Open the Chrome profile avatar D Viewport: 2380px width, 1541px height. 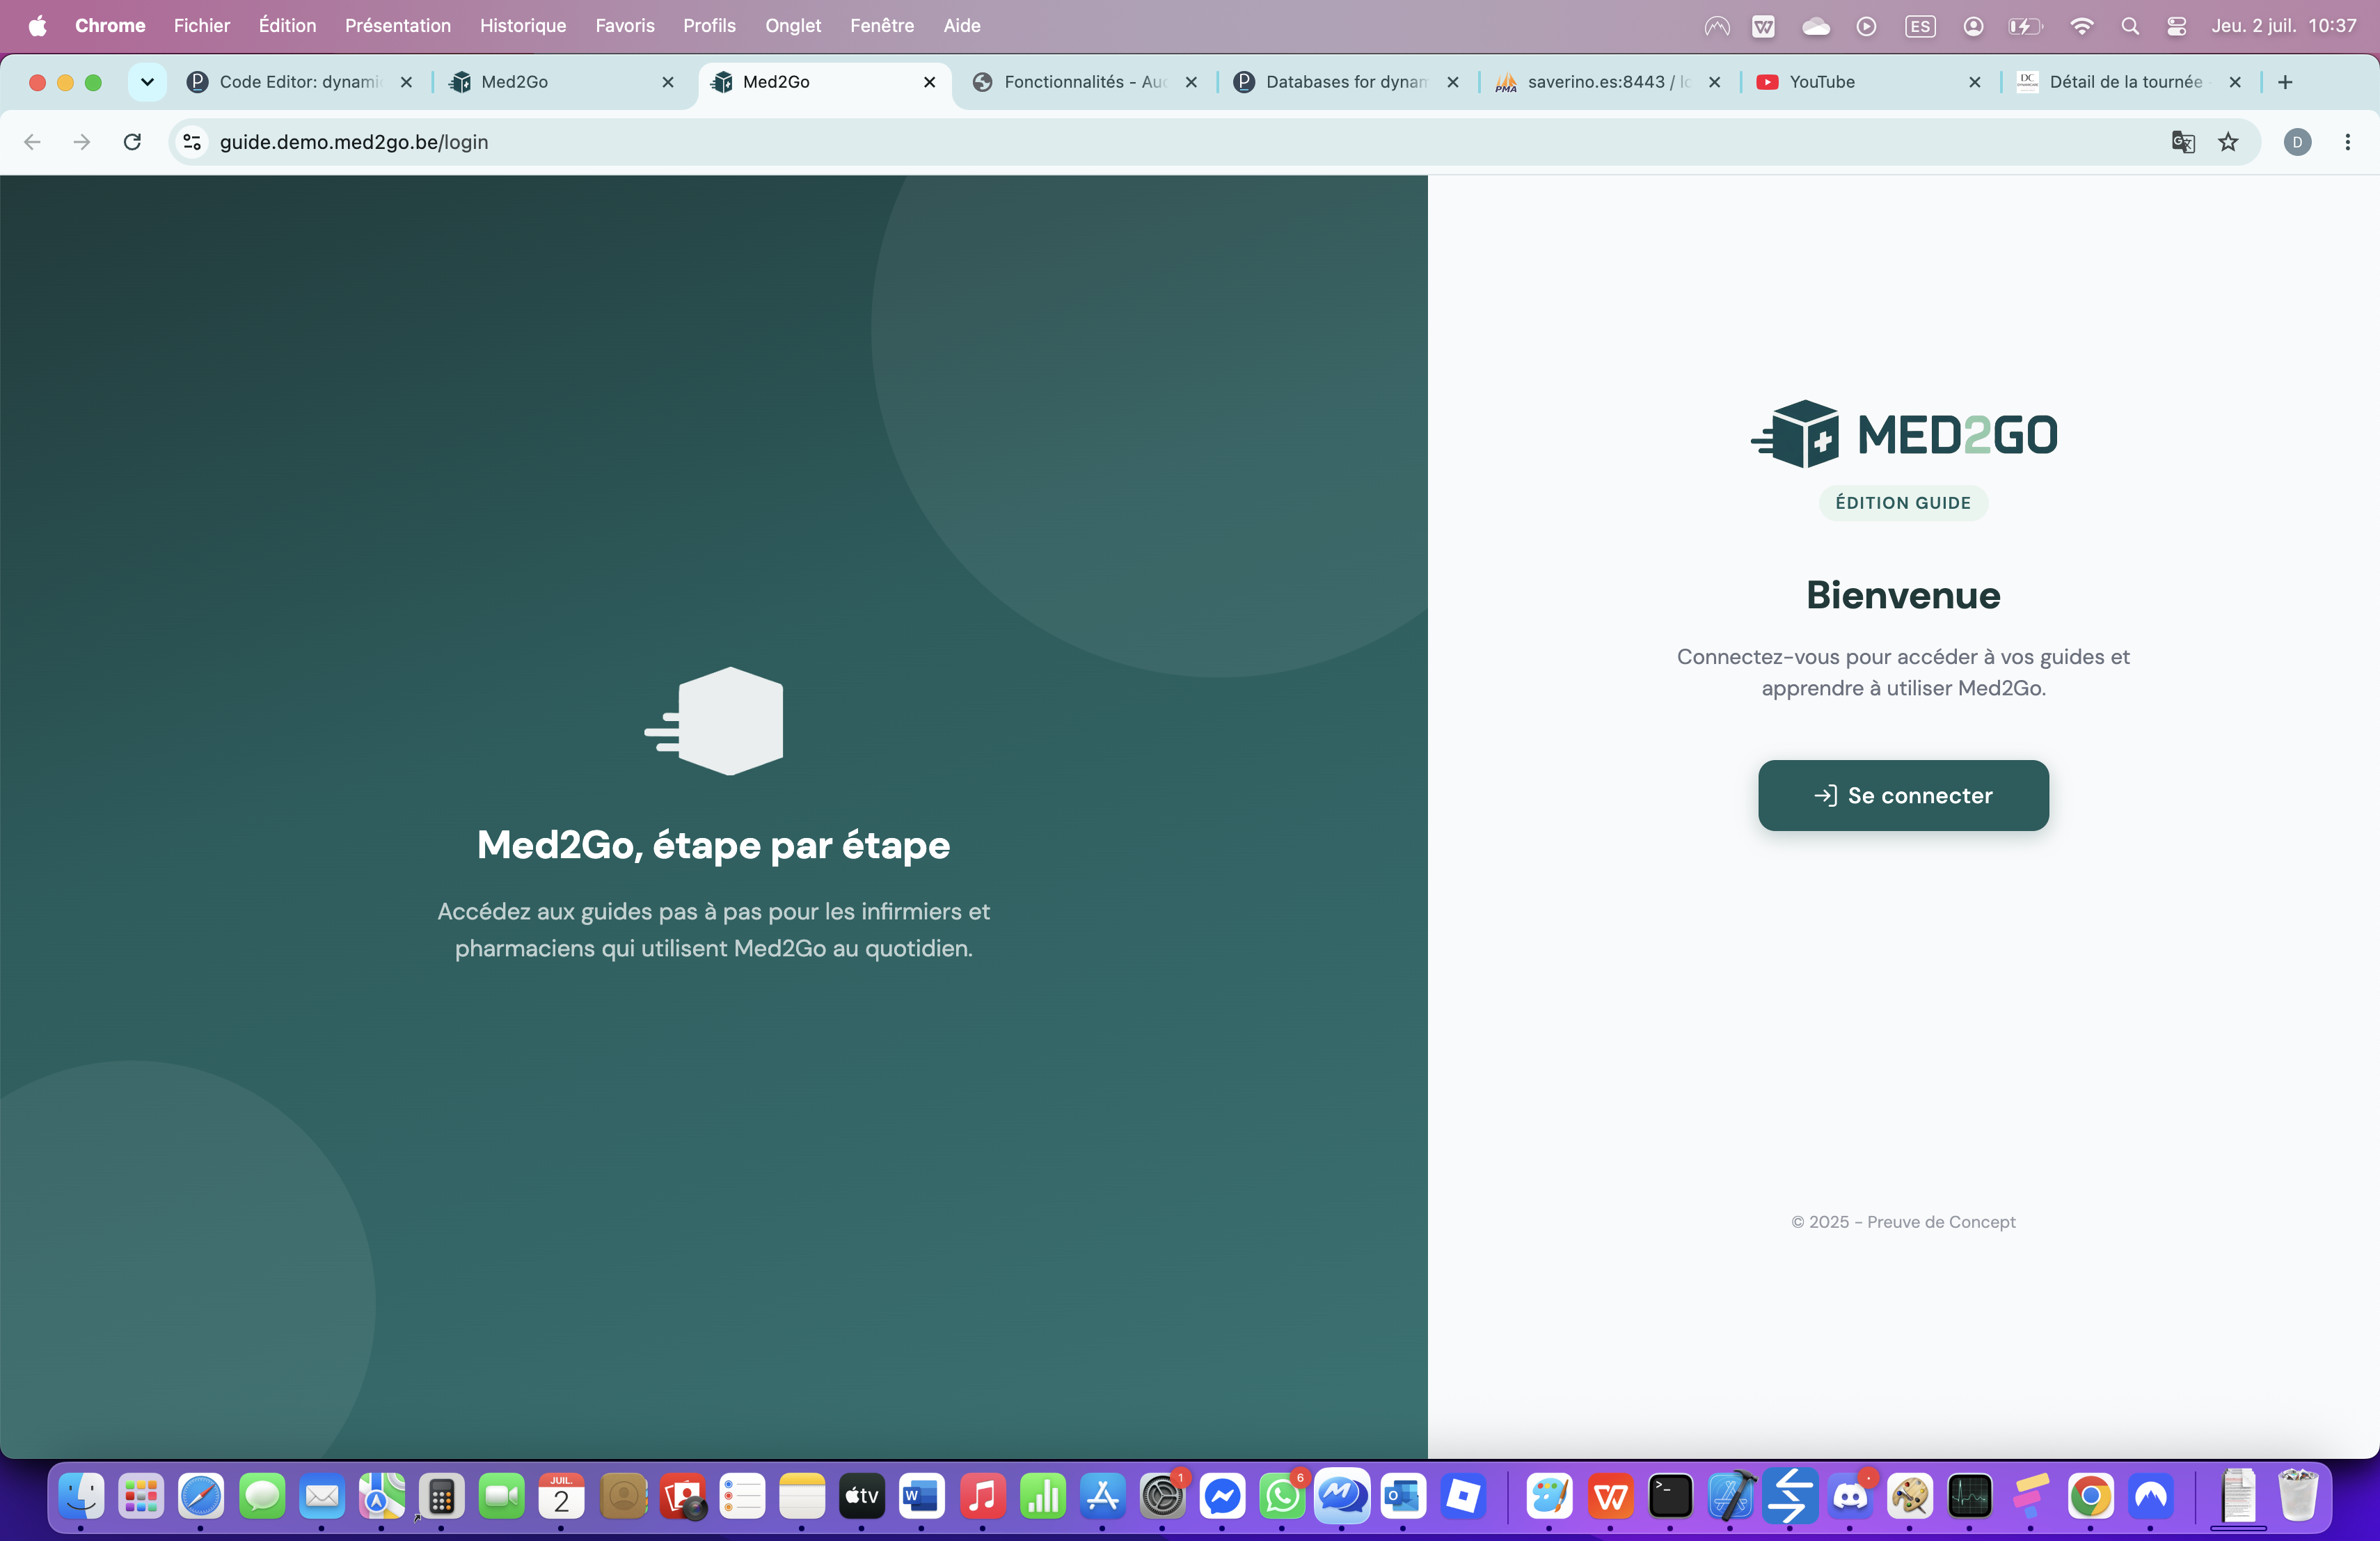click(2297, 142)
